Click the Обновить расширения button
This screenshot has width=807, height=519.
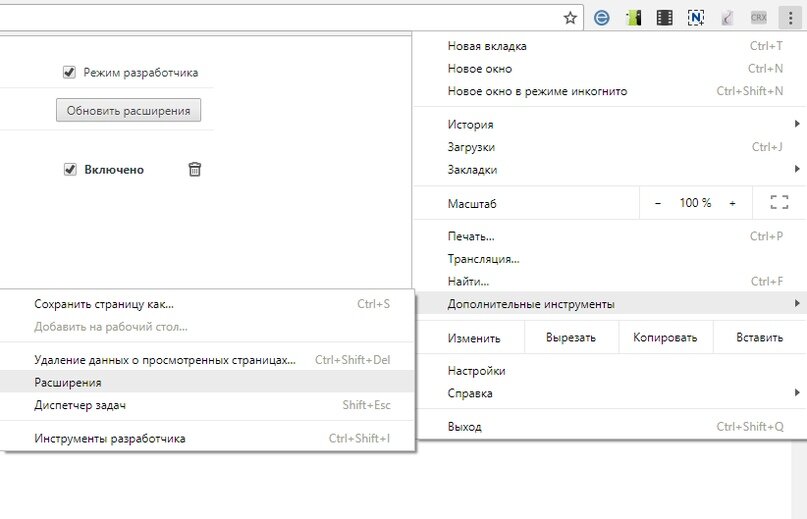point(129,110)
